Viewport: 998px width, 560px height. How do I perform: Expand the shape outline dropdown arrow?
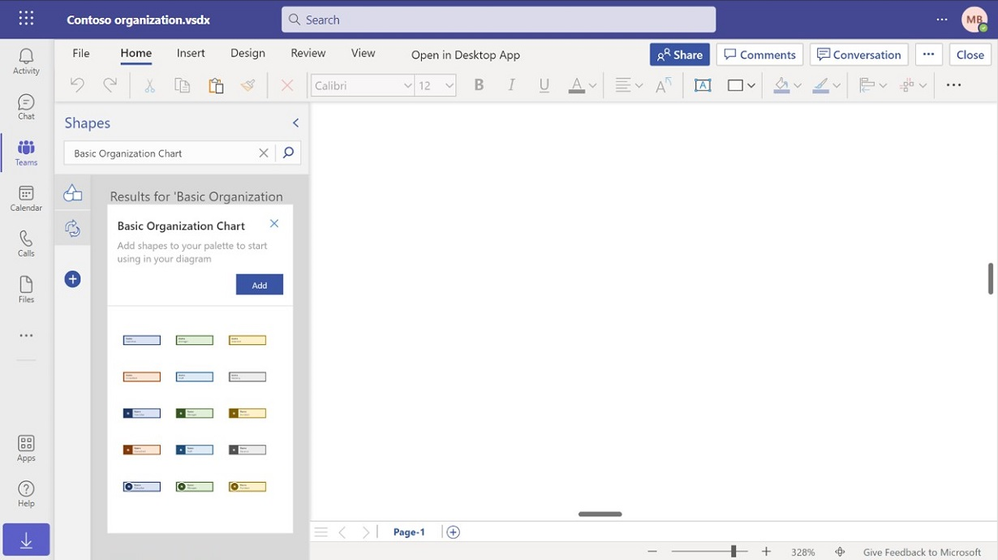click(x=837, y=86)
